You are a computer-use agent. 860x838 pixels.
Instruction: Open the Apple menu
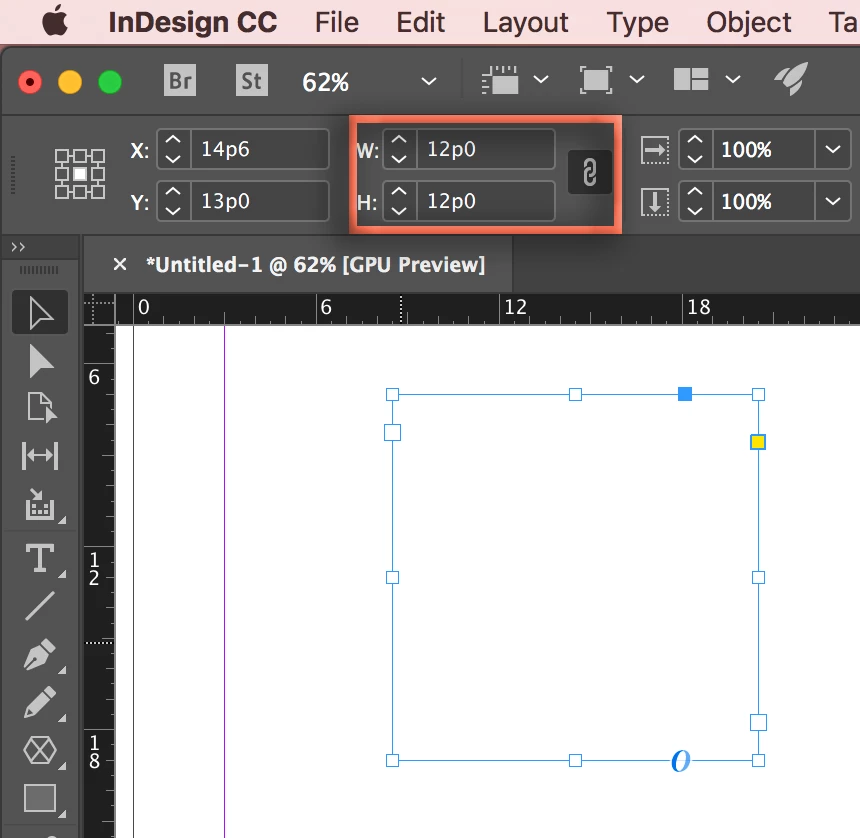click(x=55, y=22)
